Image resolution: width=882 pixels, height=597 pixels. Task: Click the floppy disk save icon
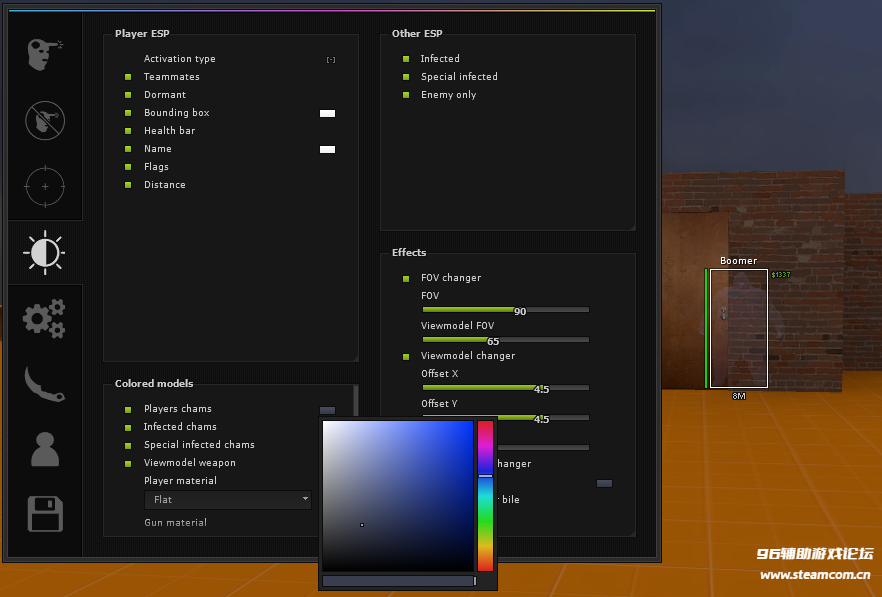44,516
